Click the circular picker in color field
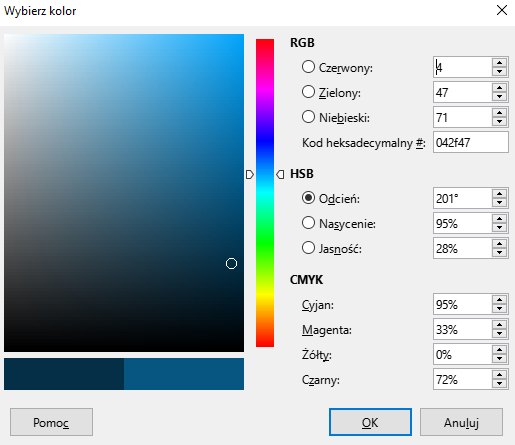 pos(231,264)
